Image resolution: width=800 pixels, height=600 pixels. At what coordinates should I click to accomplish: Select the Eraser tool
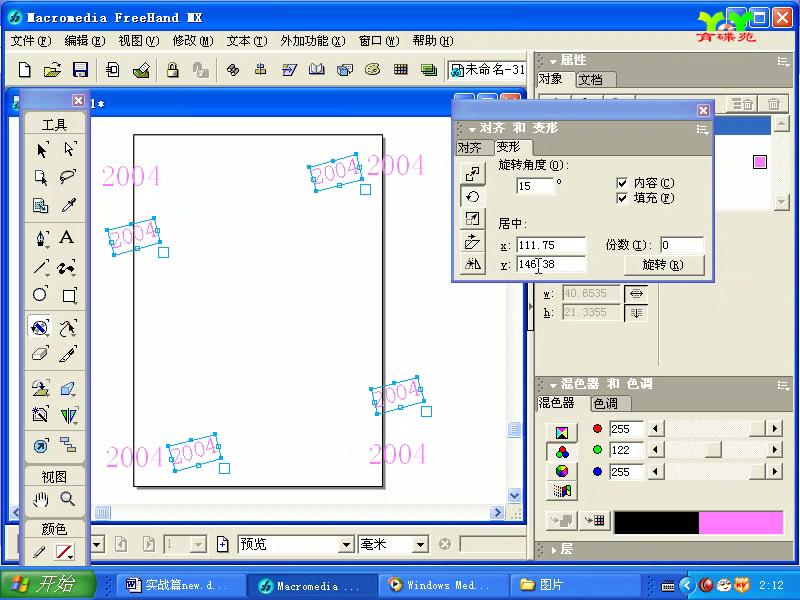click(40, 354)
